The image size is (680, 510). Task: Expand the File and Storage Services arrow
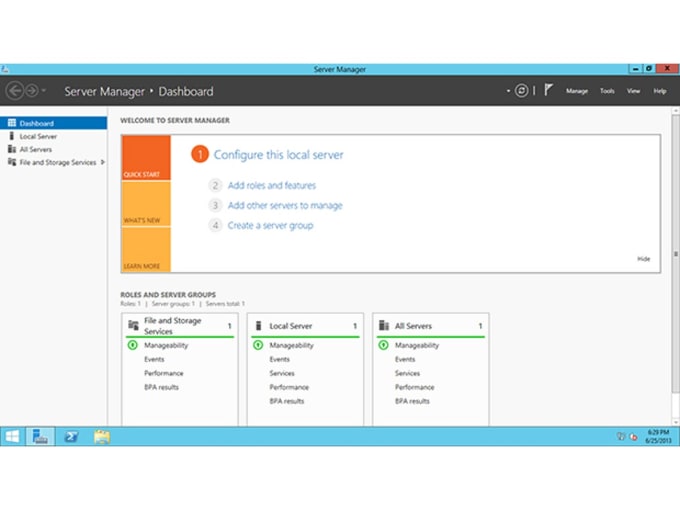click(102, 162)
